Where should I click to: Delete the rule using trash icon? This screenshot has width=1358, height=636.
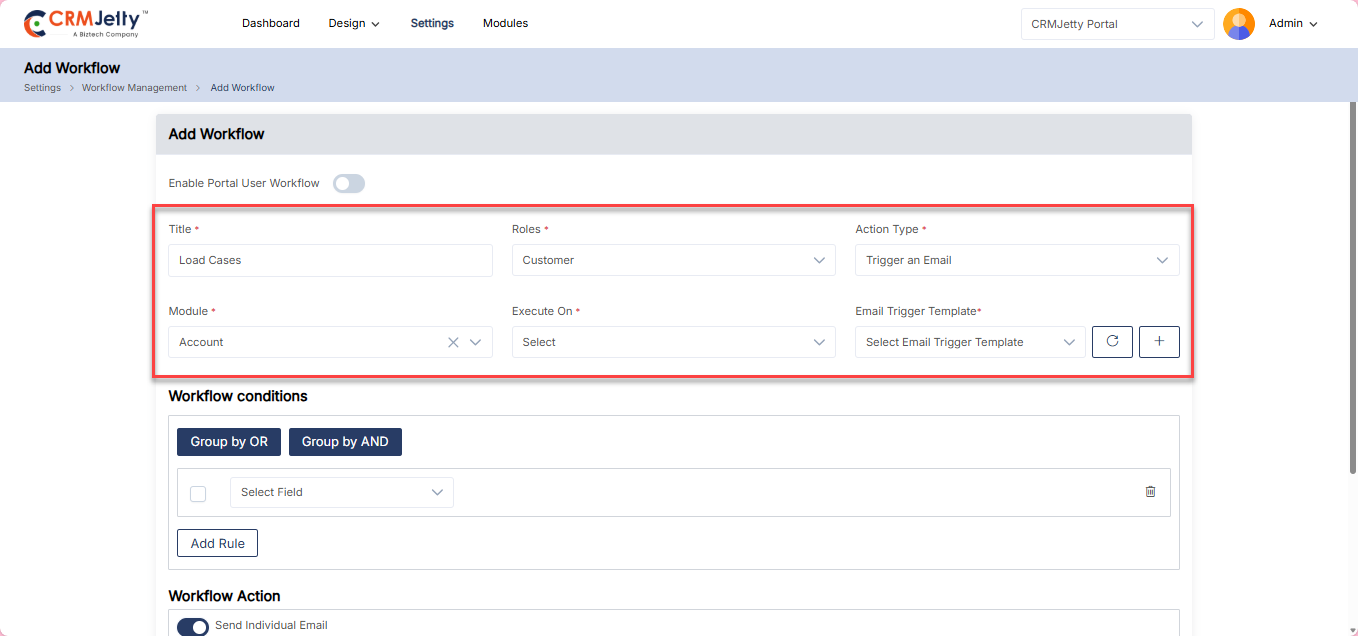pyautogui.click(x=1150, y=492)
